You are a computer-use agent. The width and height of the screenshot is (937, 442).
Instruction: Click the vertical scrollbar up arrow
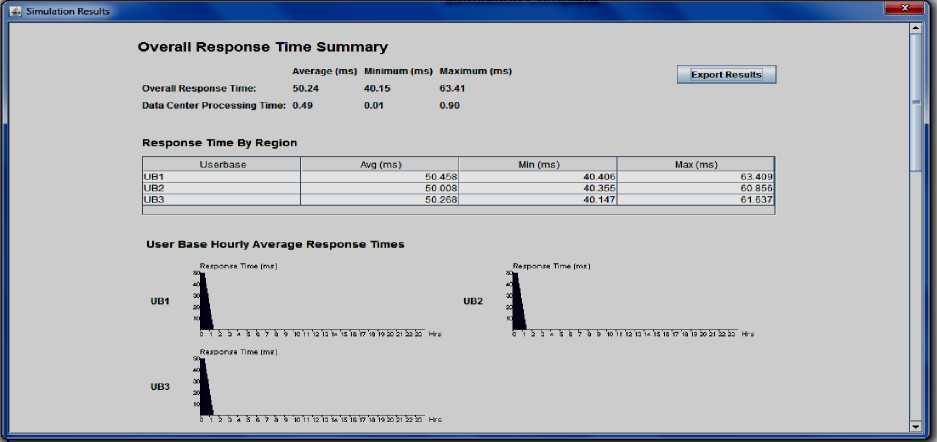coord(915,28)
